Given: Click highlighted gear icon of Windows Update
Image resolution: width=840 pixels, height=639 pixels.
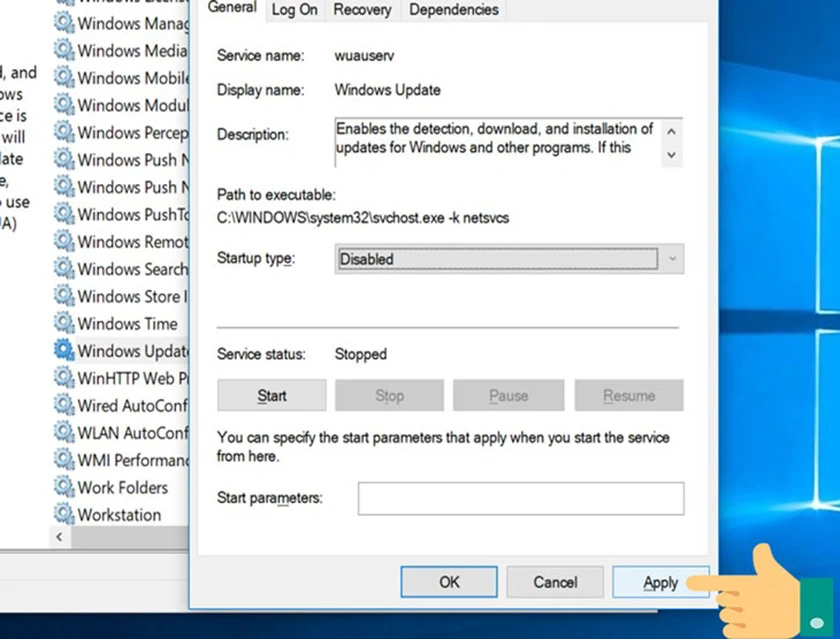Looking at the screenshot, I should tap(64, 350).
